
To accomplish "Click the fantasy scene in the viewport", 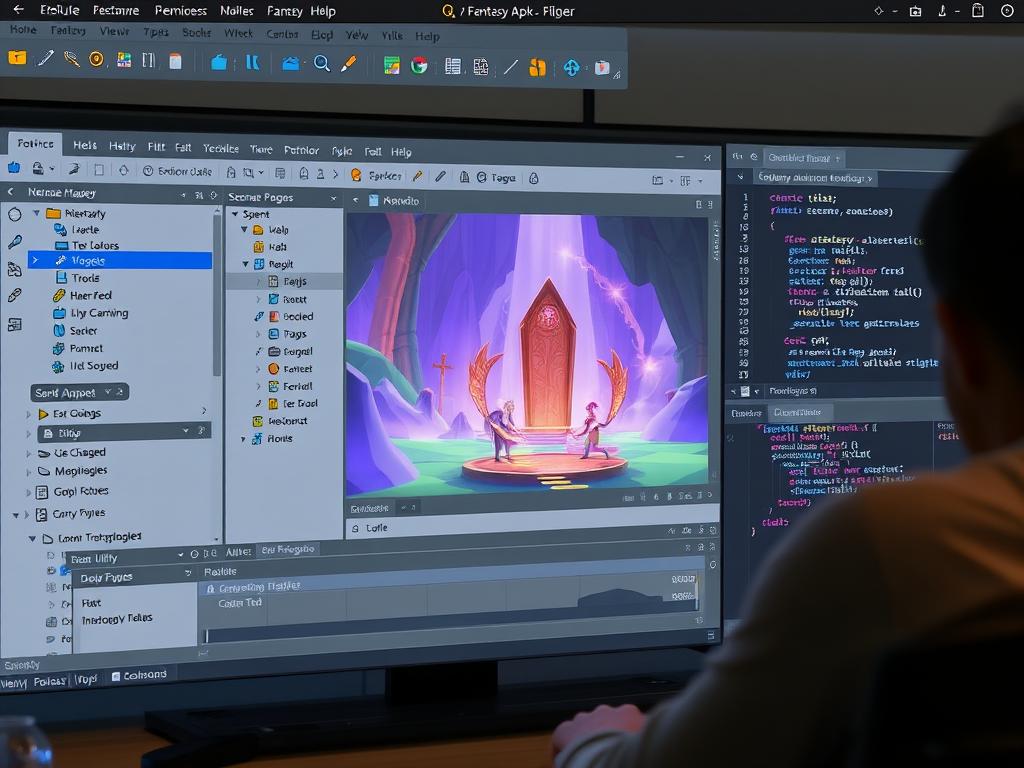I will tap(528, 355).
